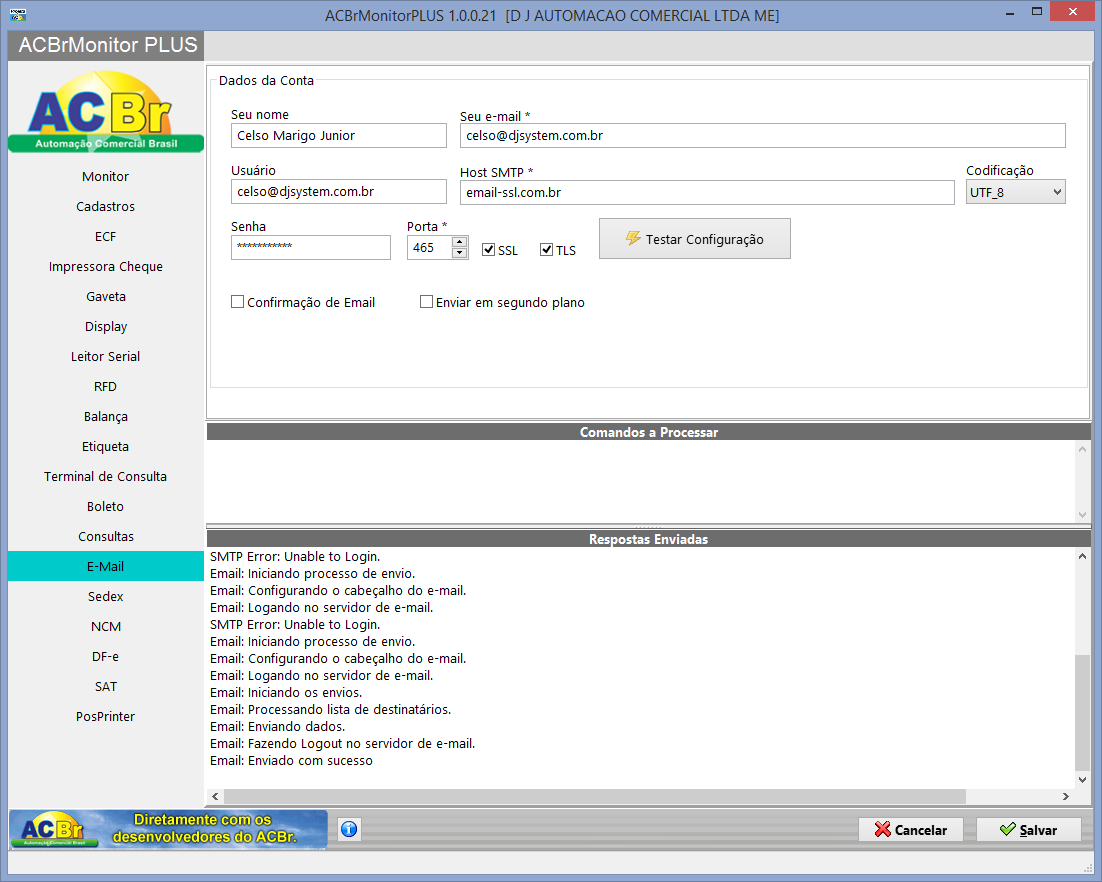This screenshot has height=882, width=1102.
Task: Open the DF-e section
Action: (x=105, y=656)
